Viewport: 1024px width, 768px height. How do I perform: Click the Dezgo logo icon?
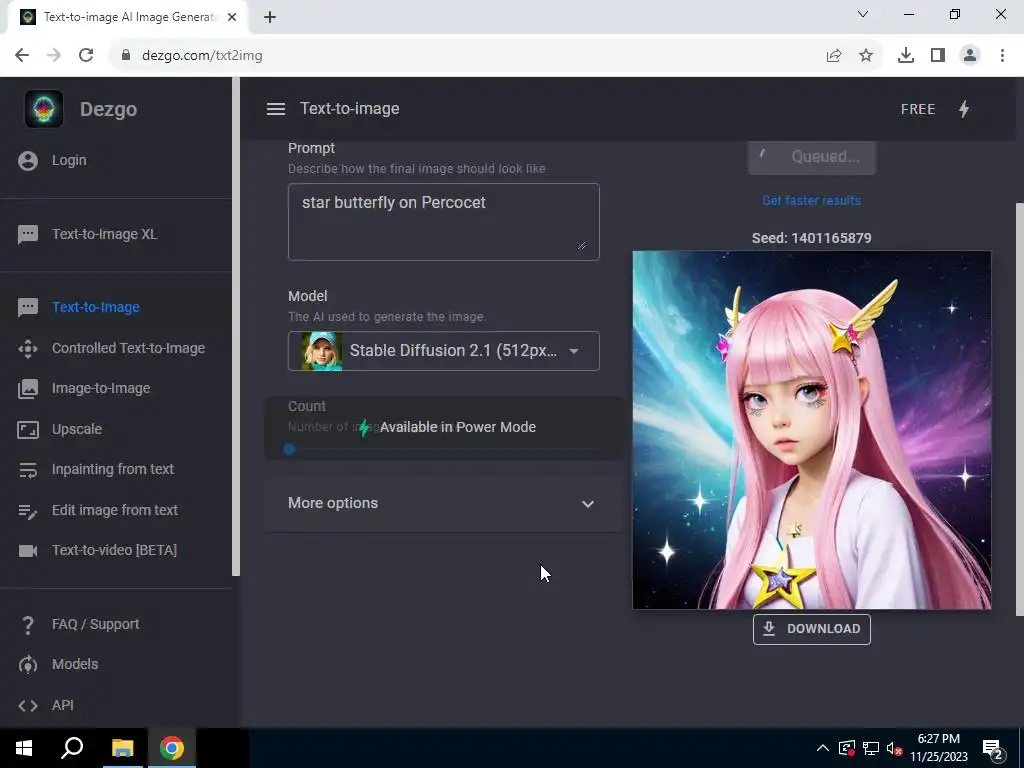coord(44,108)
